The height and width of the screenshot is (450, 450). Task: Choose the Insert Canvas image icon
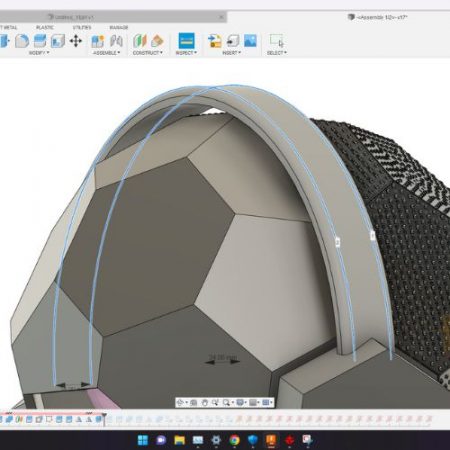pyautogui.click(x=250, y=41)
